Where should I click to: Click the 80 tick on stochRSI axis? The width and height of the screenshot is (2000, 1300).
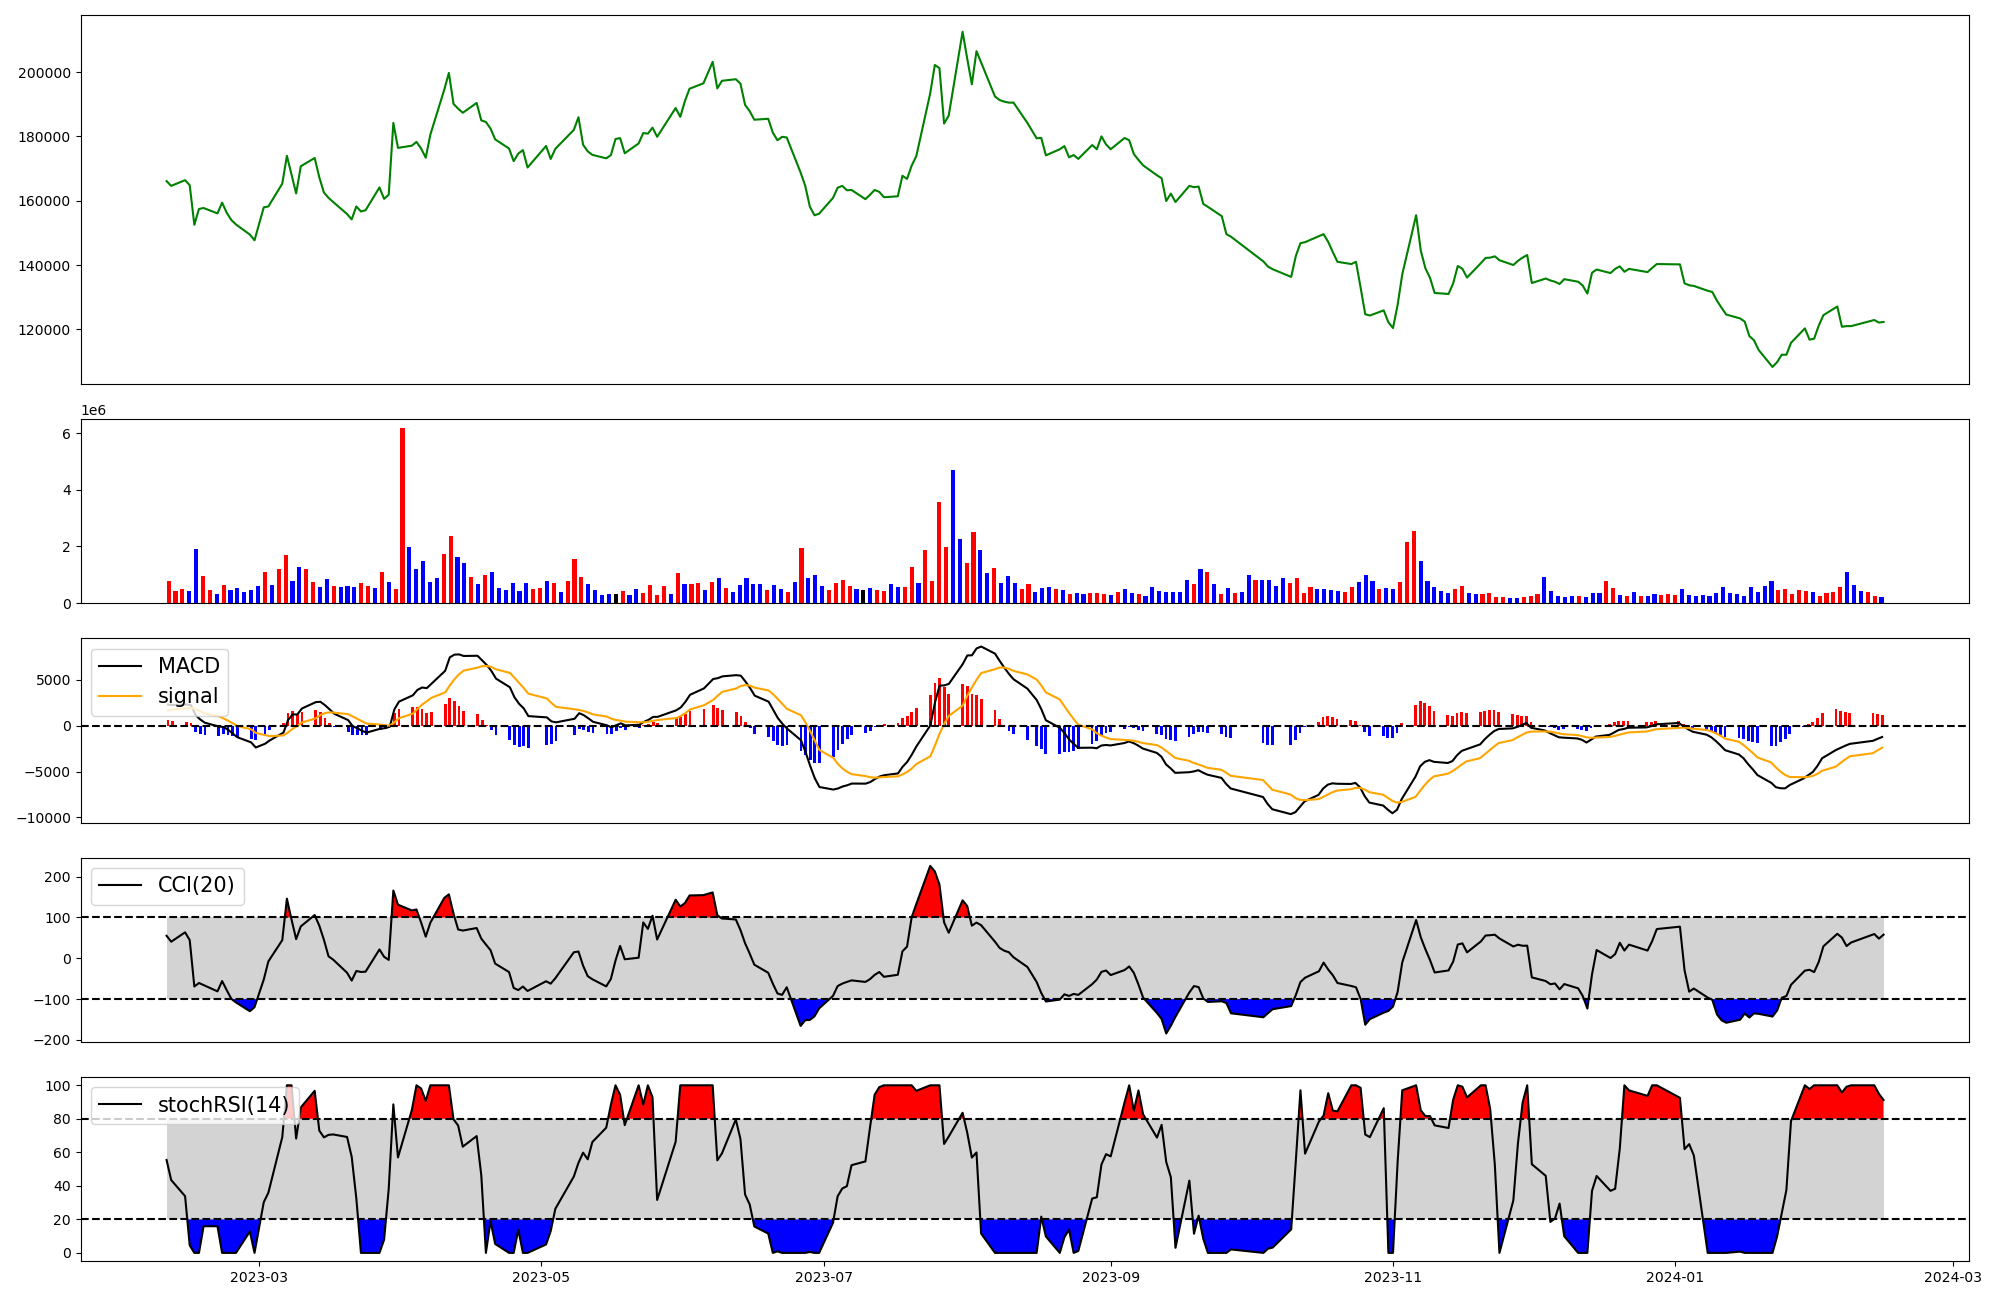coord(62,1119)
